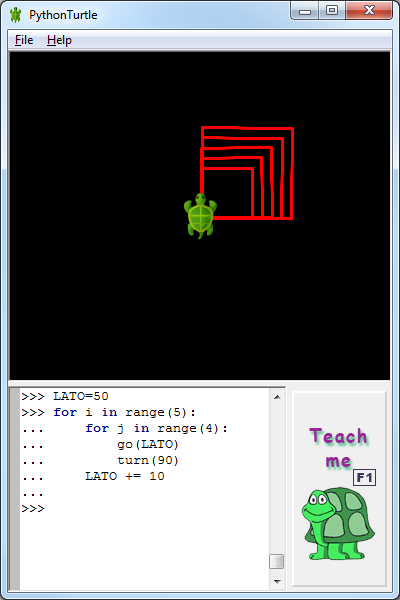Click the empty black canvas area below the turtle

point(200,310)
